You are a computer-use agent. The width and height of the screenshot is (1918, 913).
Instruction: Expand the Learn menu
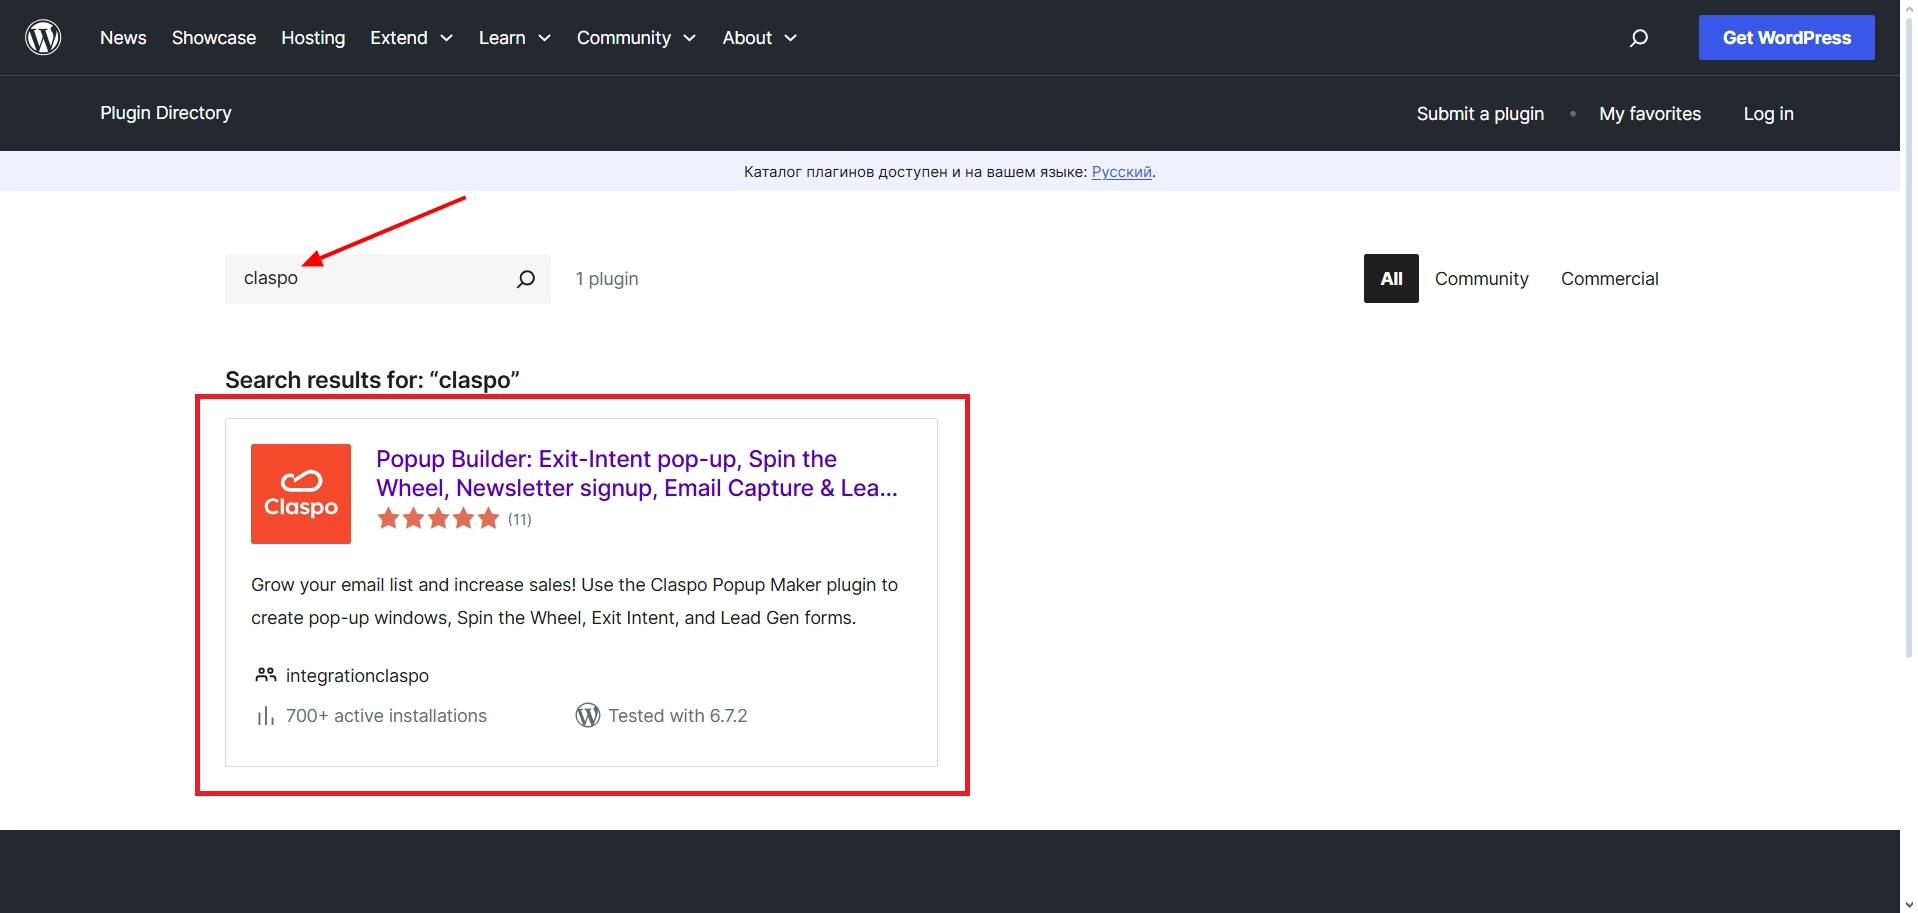coord(514,38)
